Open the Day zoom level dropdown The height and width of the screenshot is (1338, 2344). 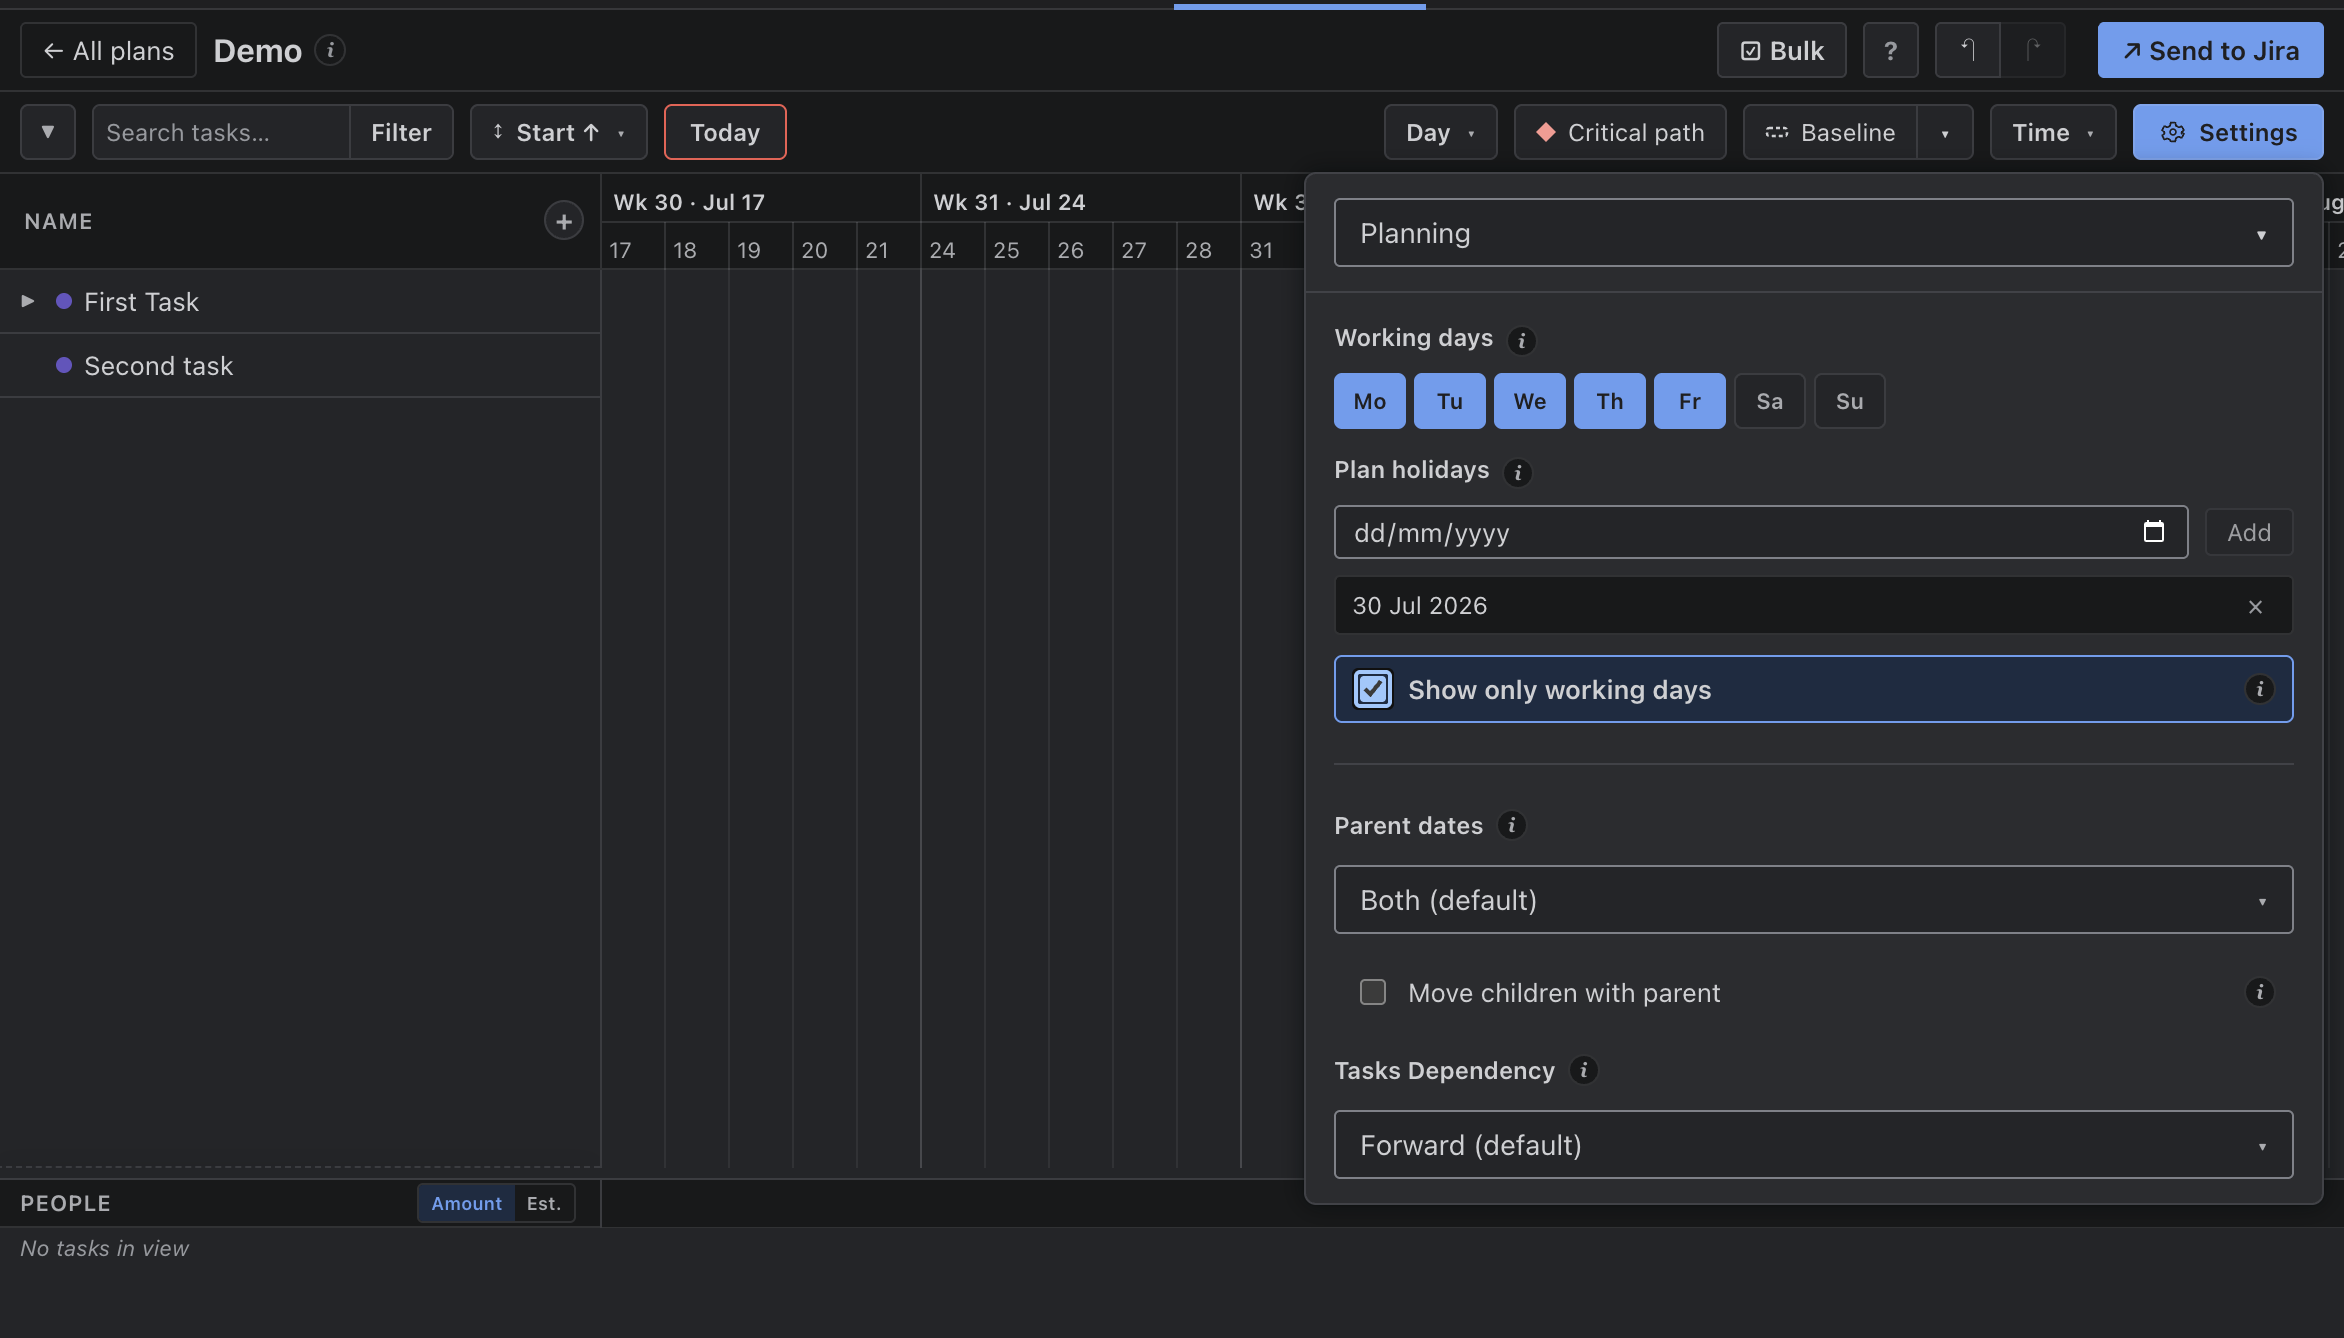1440,132
